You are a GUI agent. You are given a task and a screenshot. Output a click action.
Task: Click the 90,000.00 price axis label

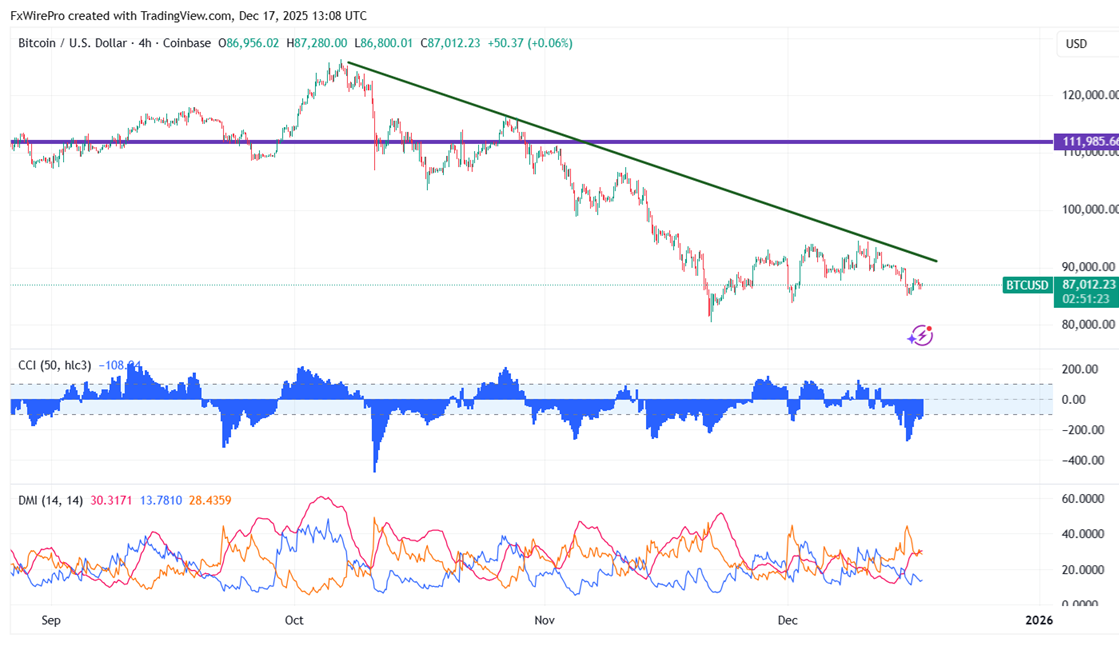1089,266
